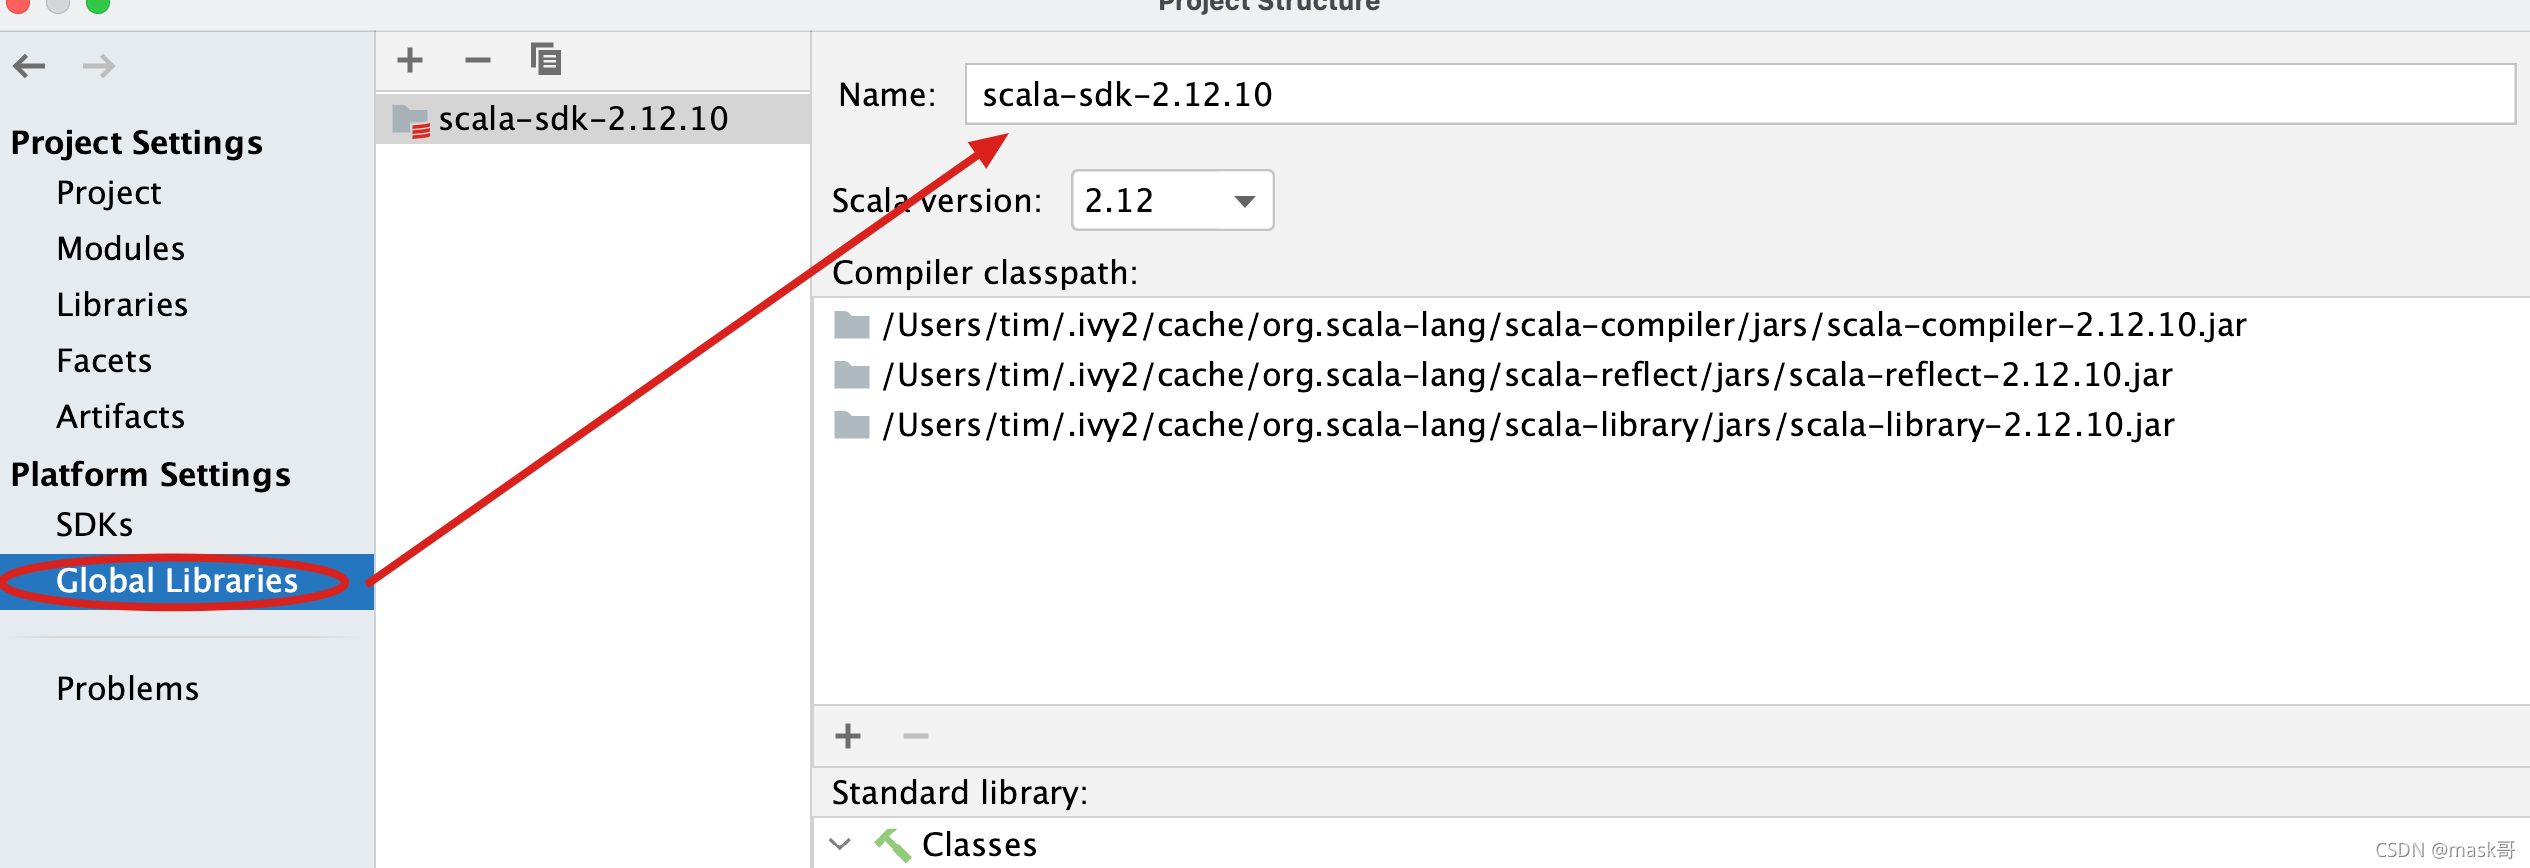Remove the selected library using the minus icon
This screenshot has height=868, width=2530.
tap(478, 60)
